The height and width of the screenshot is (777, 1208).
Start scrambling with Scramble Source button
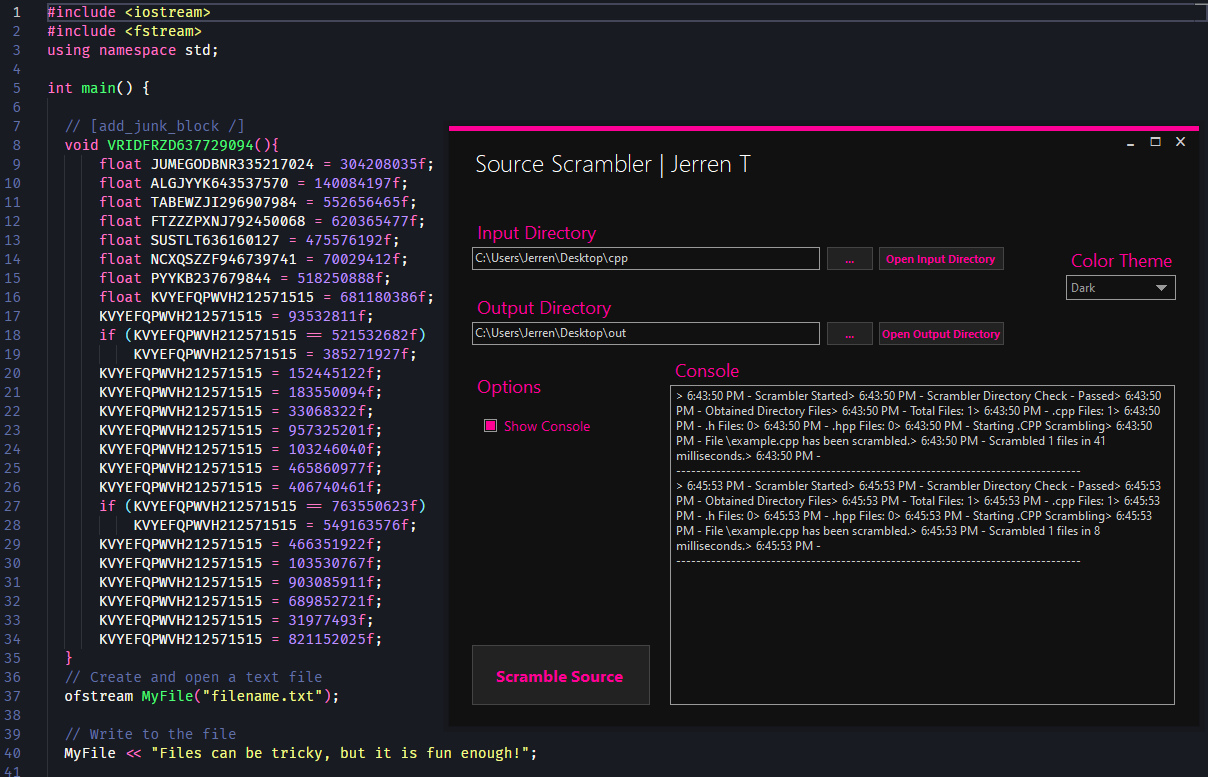click(x=560, y=676)
